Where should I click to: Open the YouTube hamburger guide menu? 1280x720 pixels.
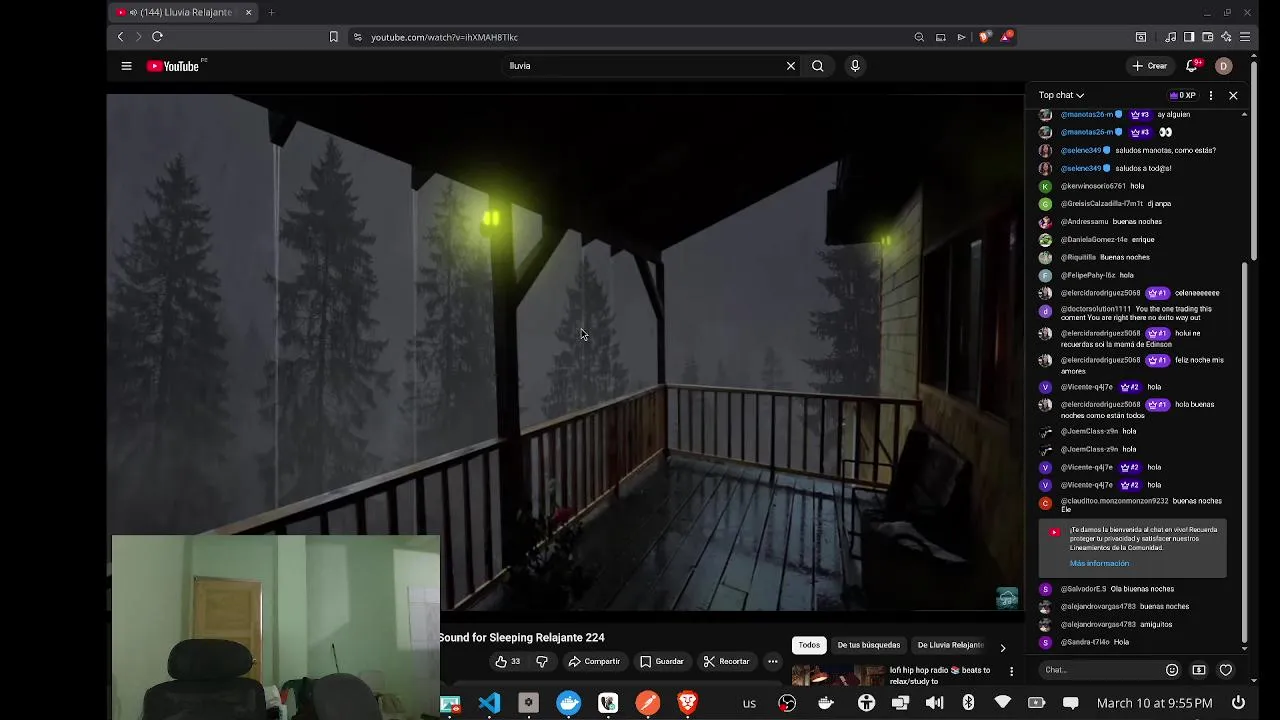point(126,66)
